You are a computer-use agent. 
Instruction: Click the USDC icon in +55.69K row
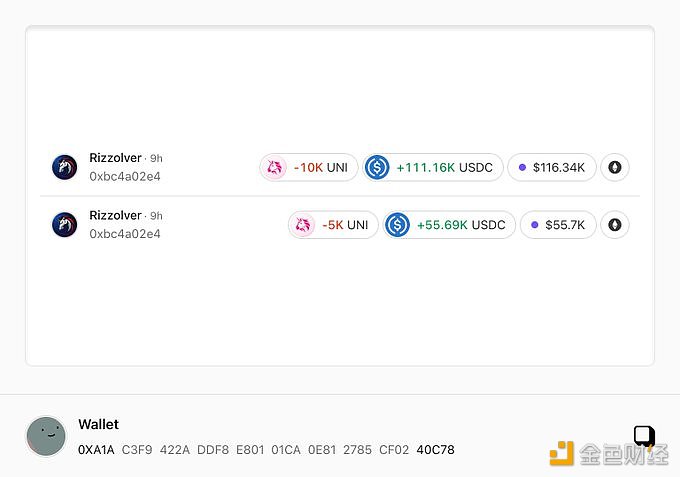(398, 225)
